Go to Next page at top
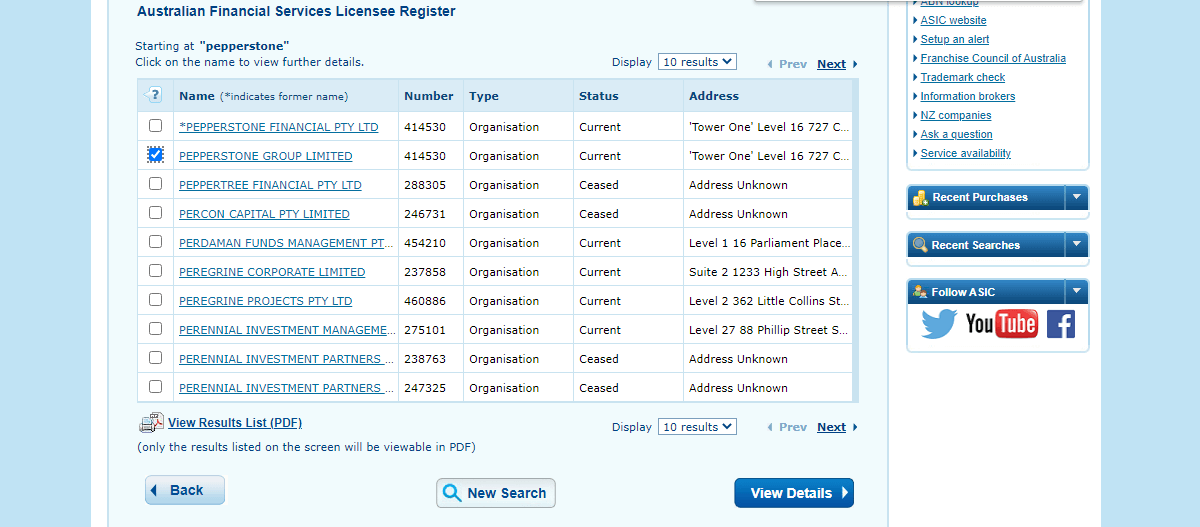This screenshot has height=527, width=1200. (x=831, y=64)
